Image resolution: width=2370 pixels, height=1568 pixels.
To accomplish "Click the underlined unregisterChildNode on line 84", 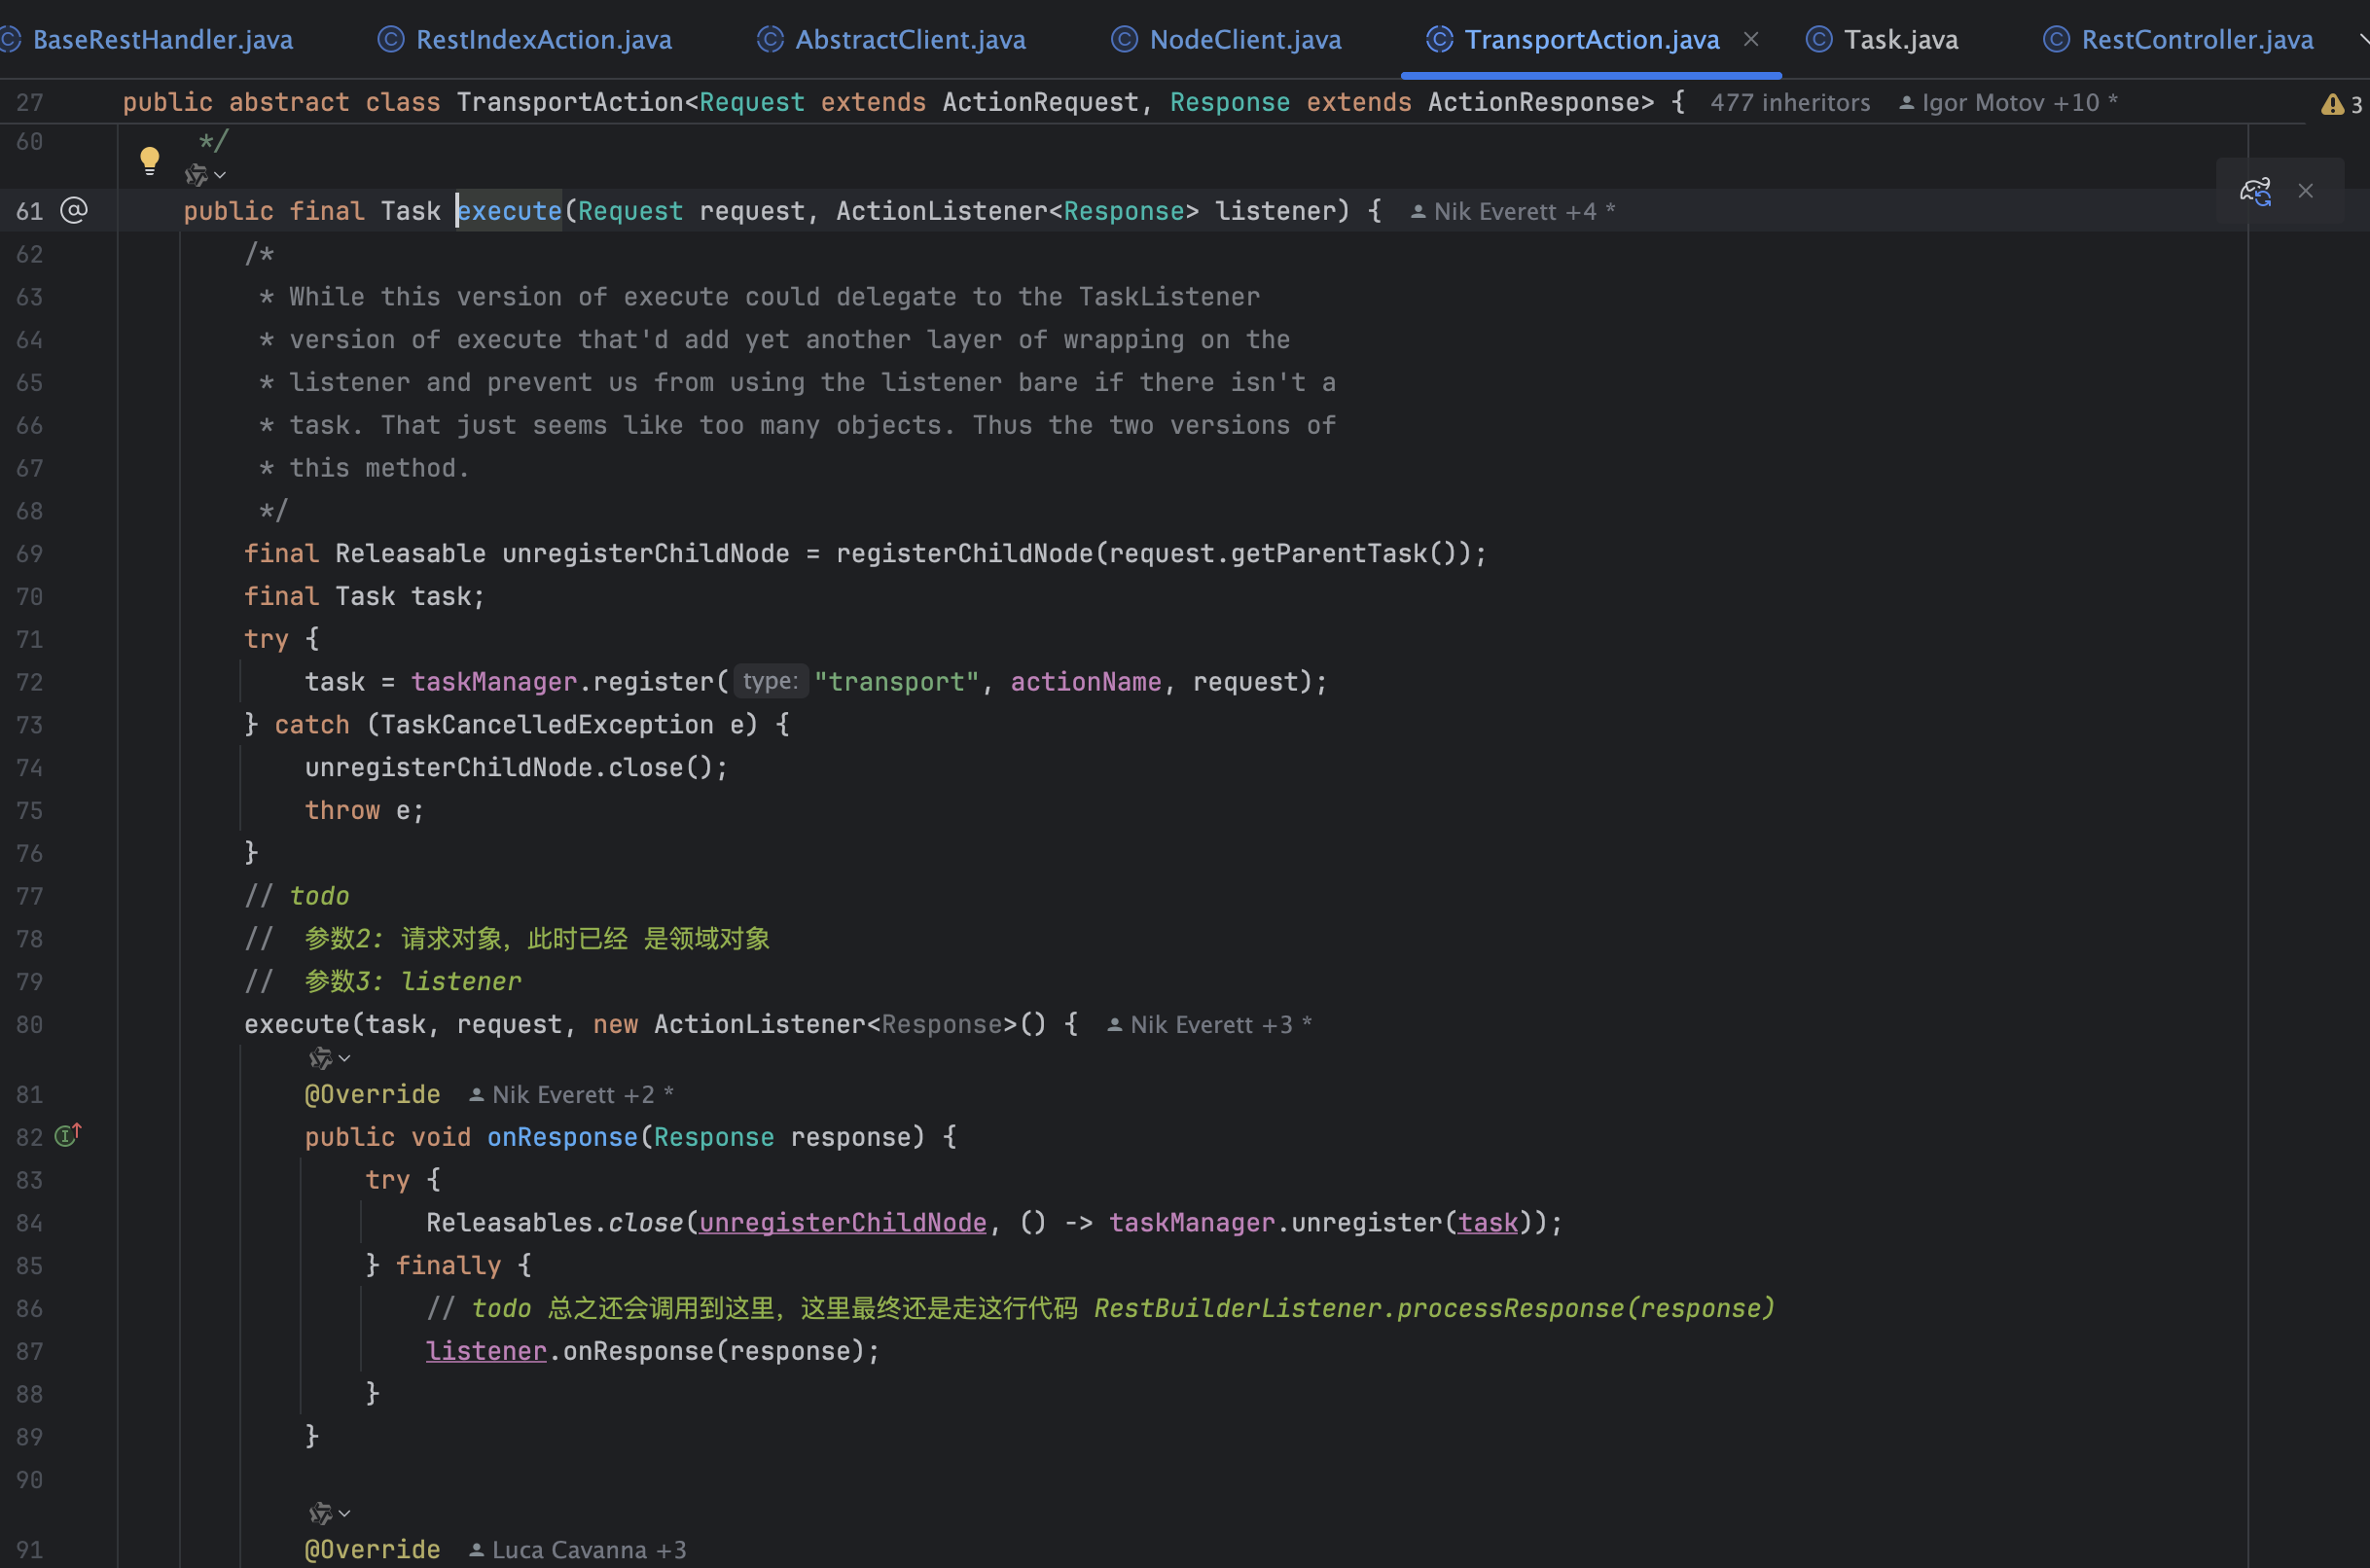I will 843,1223.
